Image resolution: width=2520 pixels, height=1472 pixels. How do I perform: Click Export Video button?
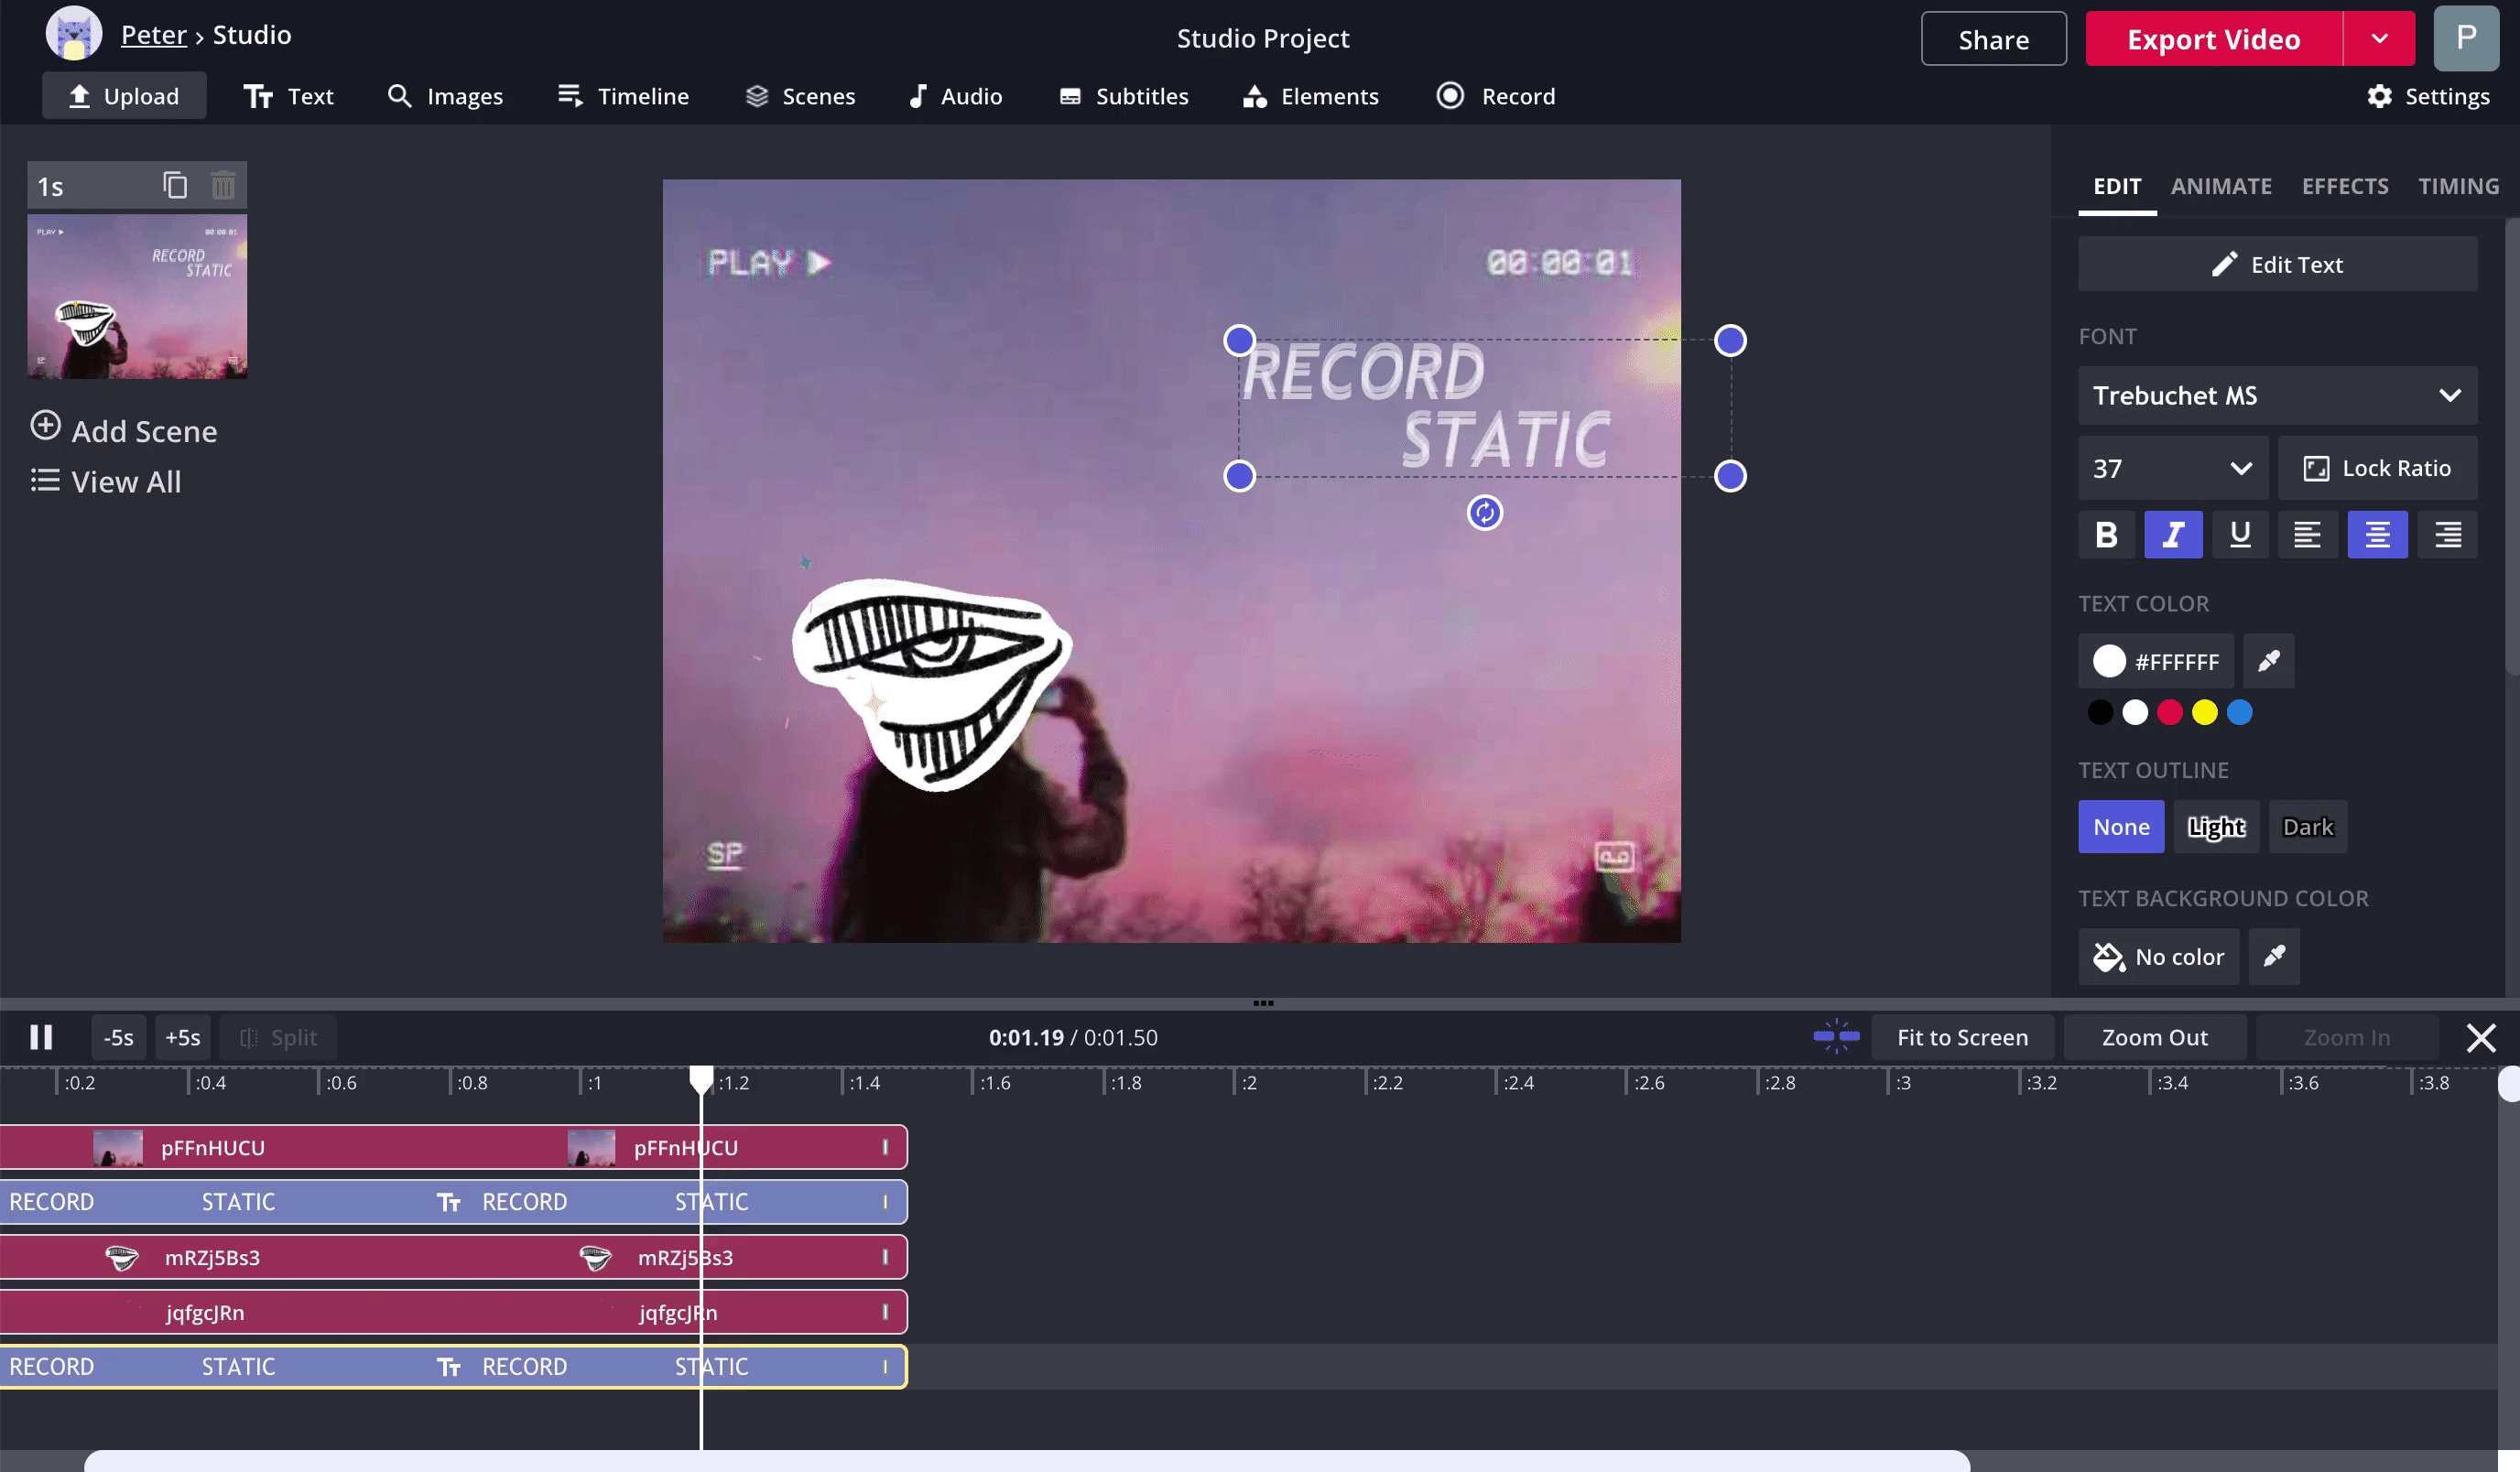point(2213,38)
